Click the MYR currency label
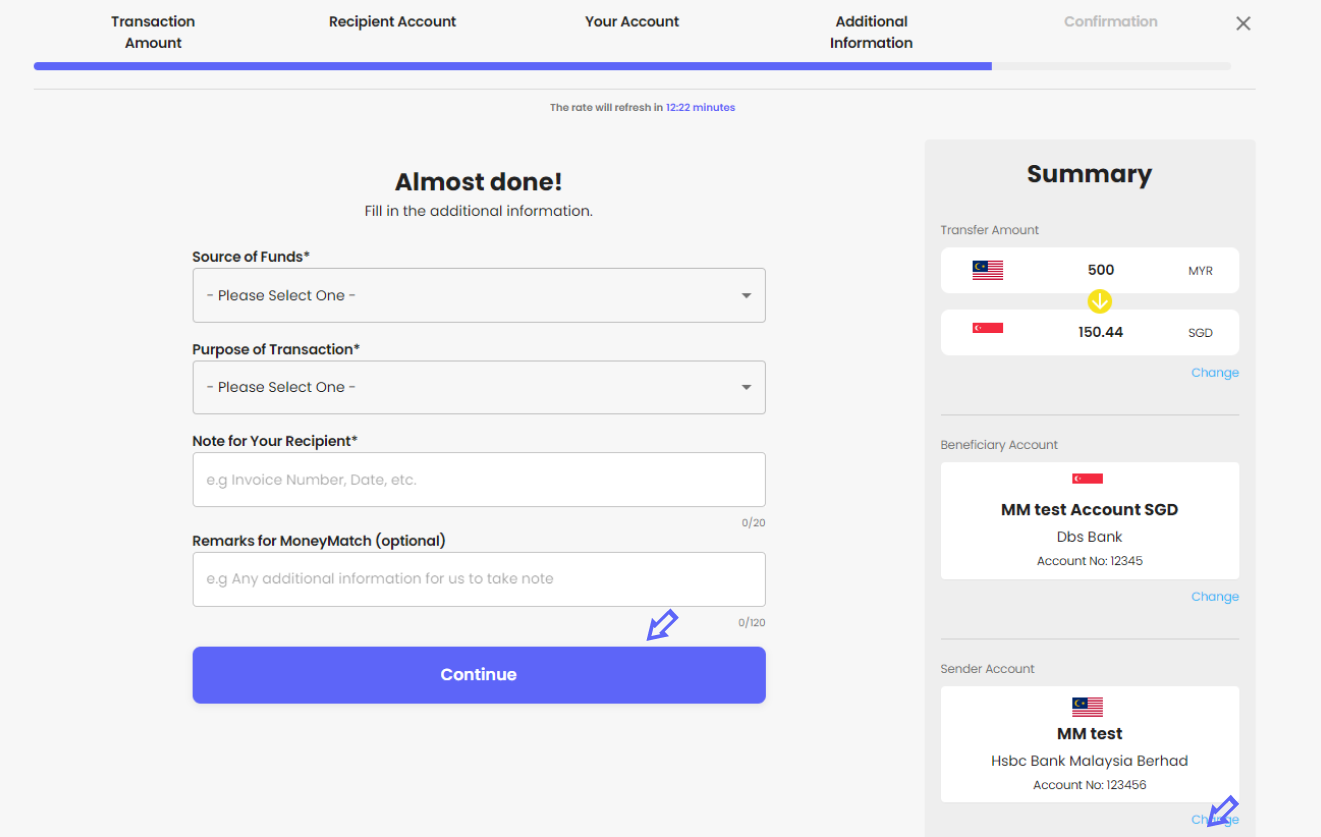The width and height of the screenshot is (1321, 837). coord(1200,271)
